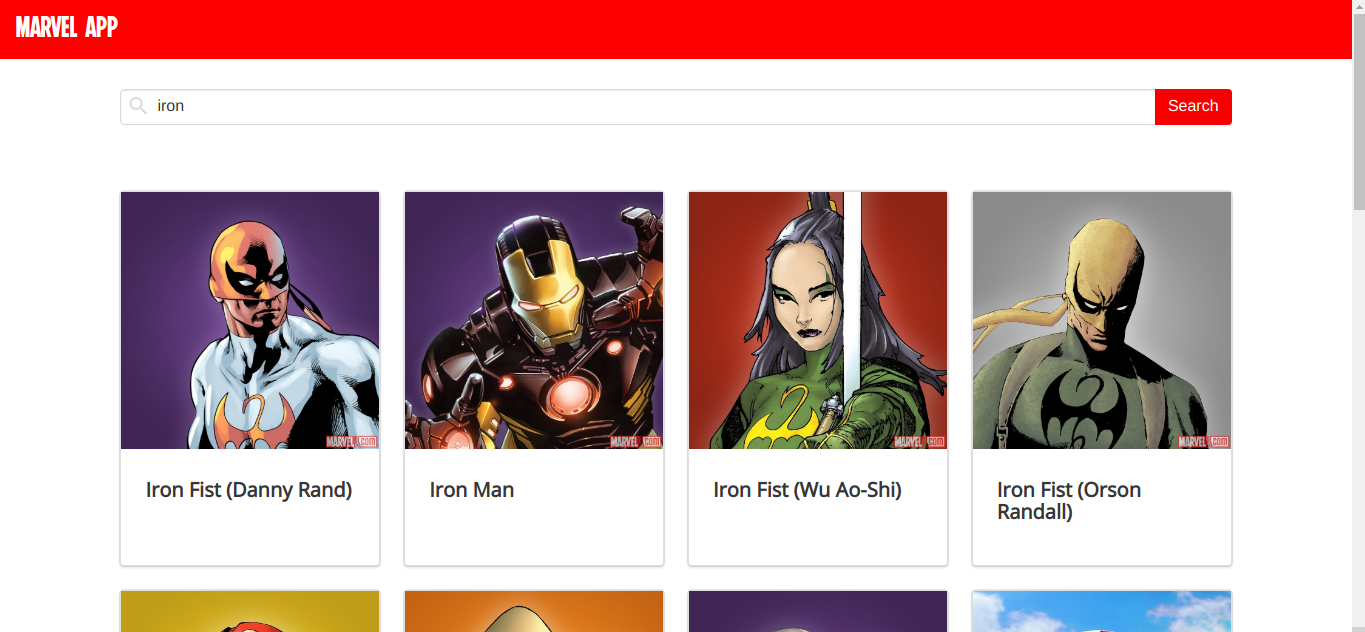Viewport: 1365px width, 632px height.
Task: Click the orange-background card in second row
Action: coord(534,611)
